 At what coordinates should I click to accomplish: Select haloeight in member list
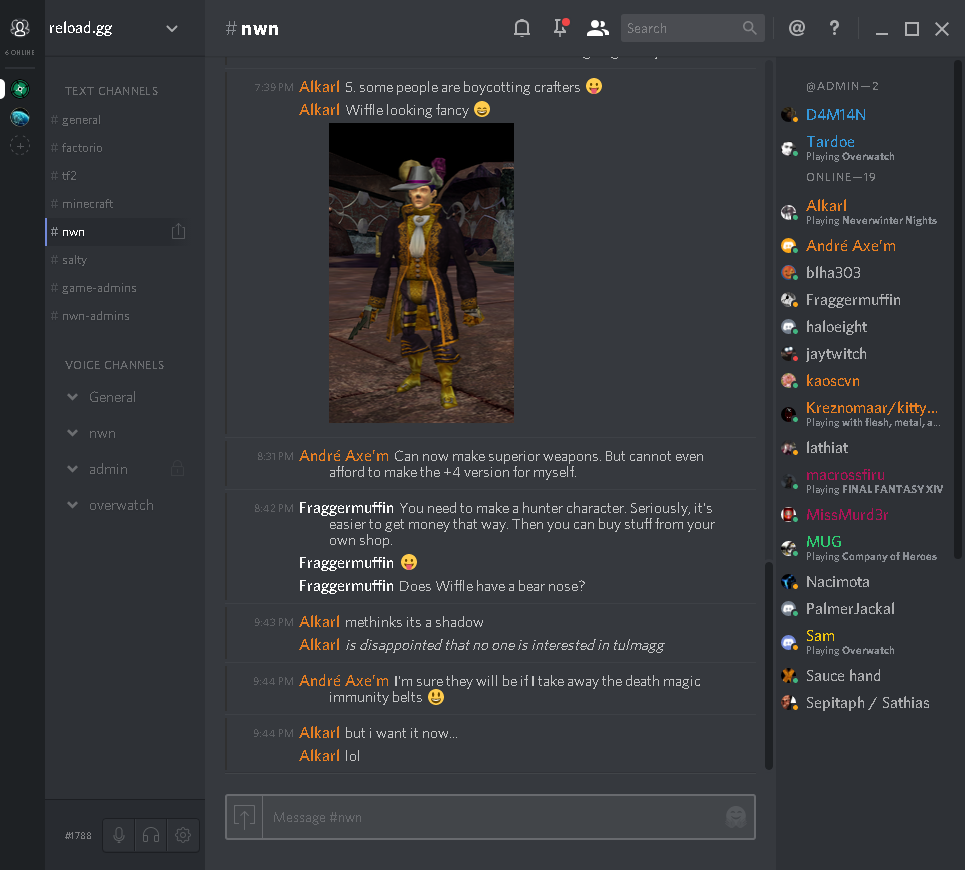tap(865, 327)
